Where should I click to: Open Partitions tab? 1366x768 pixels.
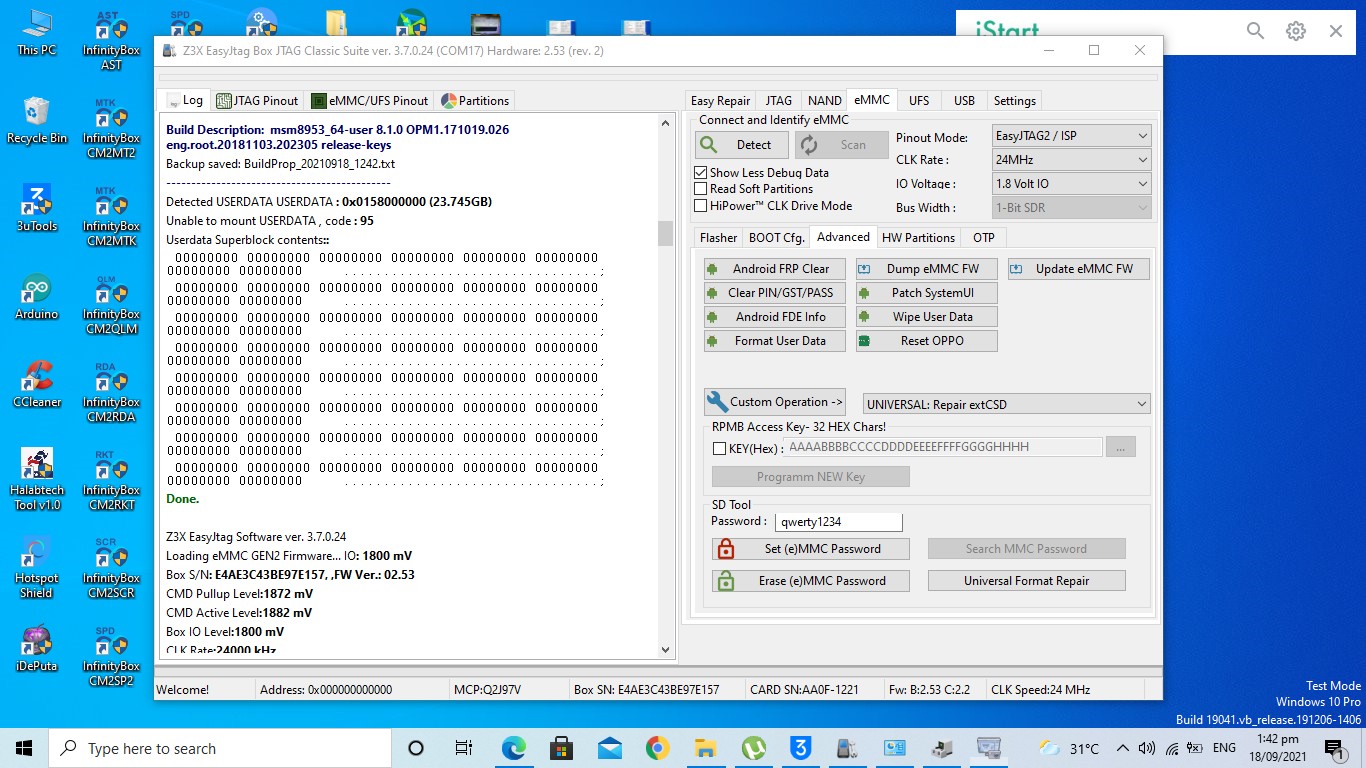pyautogui.click(x=475, y=100)
